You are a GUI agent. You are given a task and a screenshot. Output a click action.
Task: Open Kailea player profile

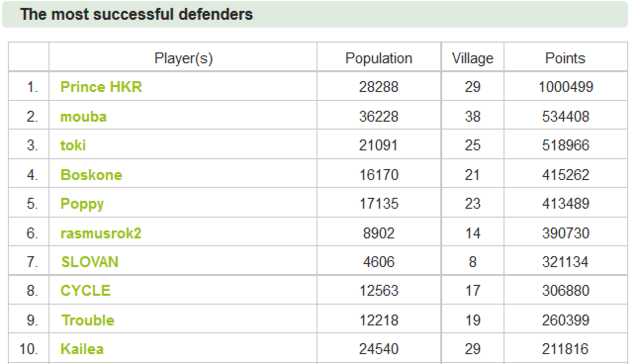[x=82, y=349]
